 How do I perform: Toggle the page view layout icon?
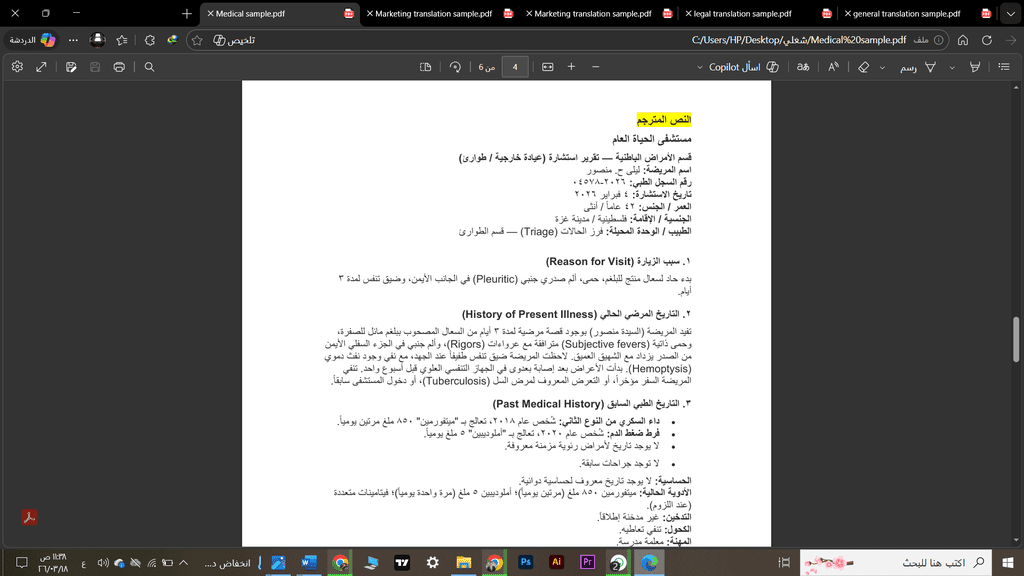pos(425,67)
